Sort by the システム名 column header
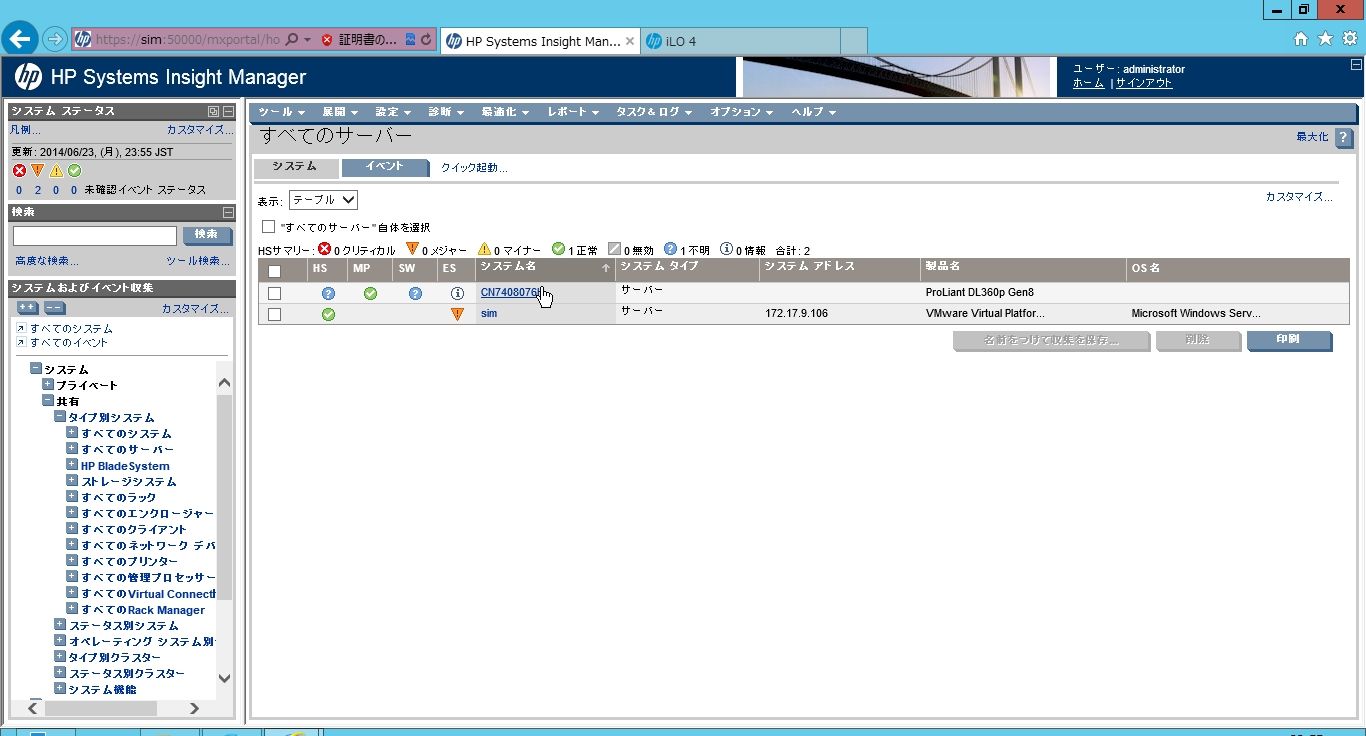1366x736 pixels. (545, 268)
